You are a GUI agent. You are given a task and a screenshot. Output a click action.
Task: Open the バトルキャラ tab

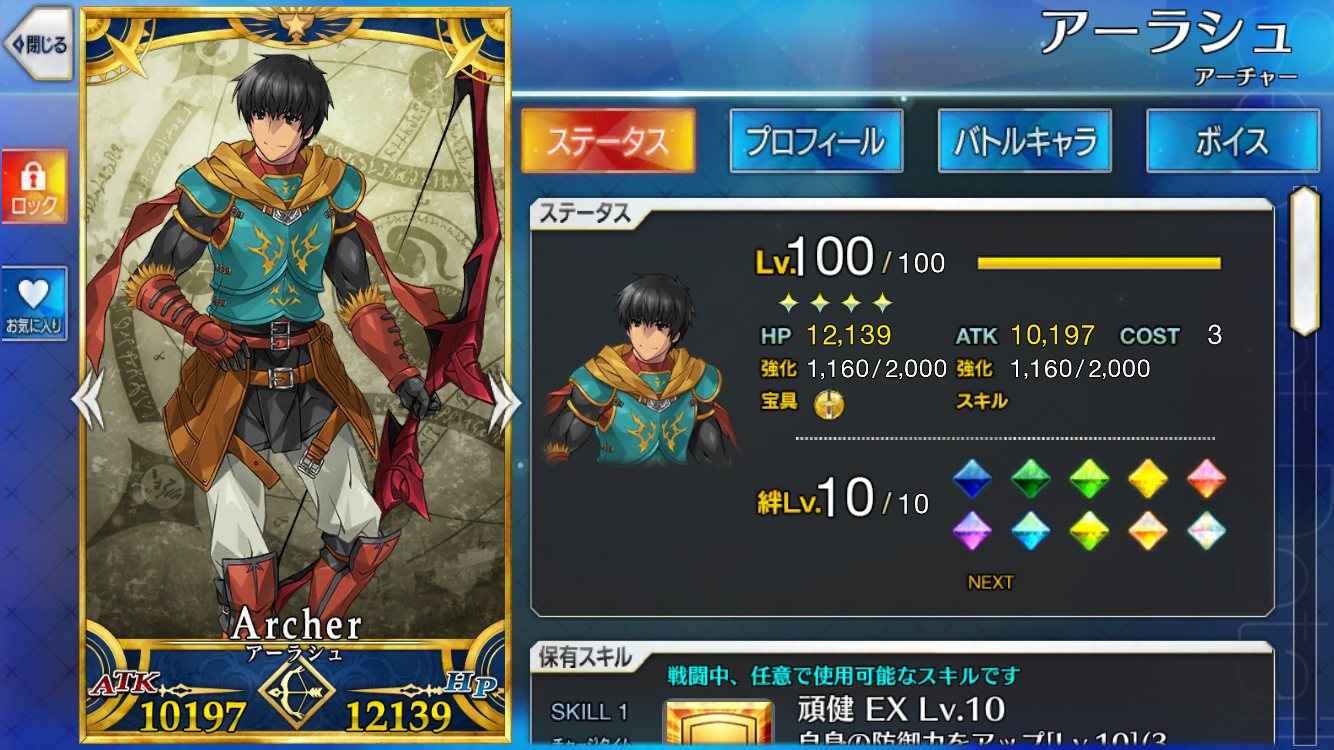click(1025, 140)
